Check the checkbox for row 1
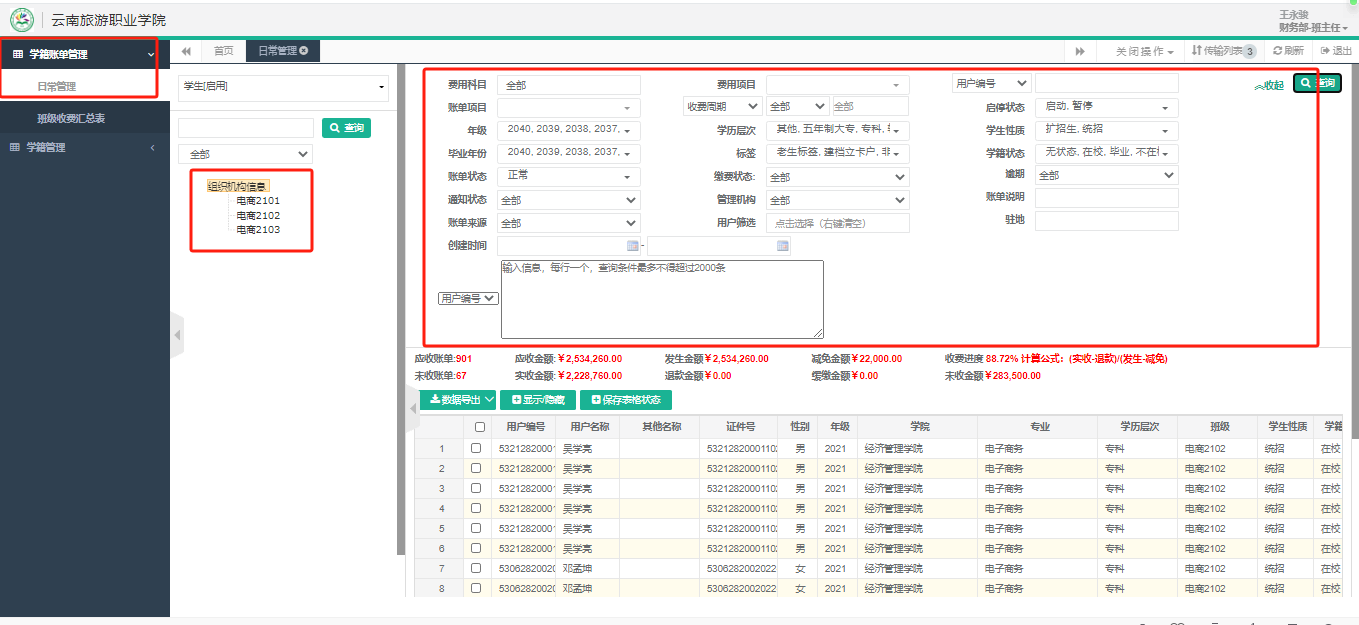The image size is (1359, 625). 476,448
